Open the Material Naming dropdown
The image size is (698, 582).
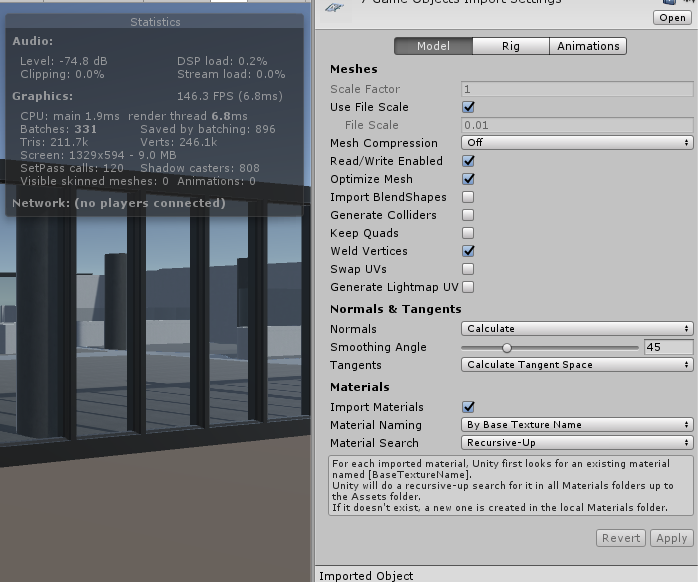[x=577, y=425]
